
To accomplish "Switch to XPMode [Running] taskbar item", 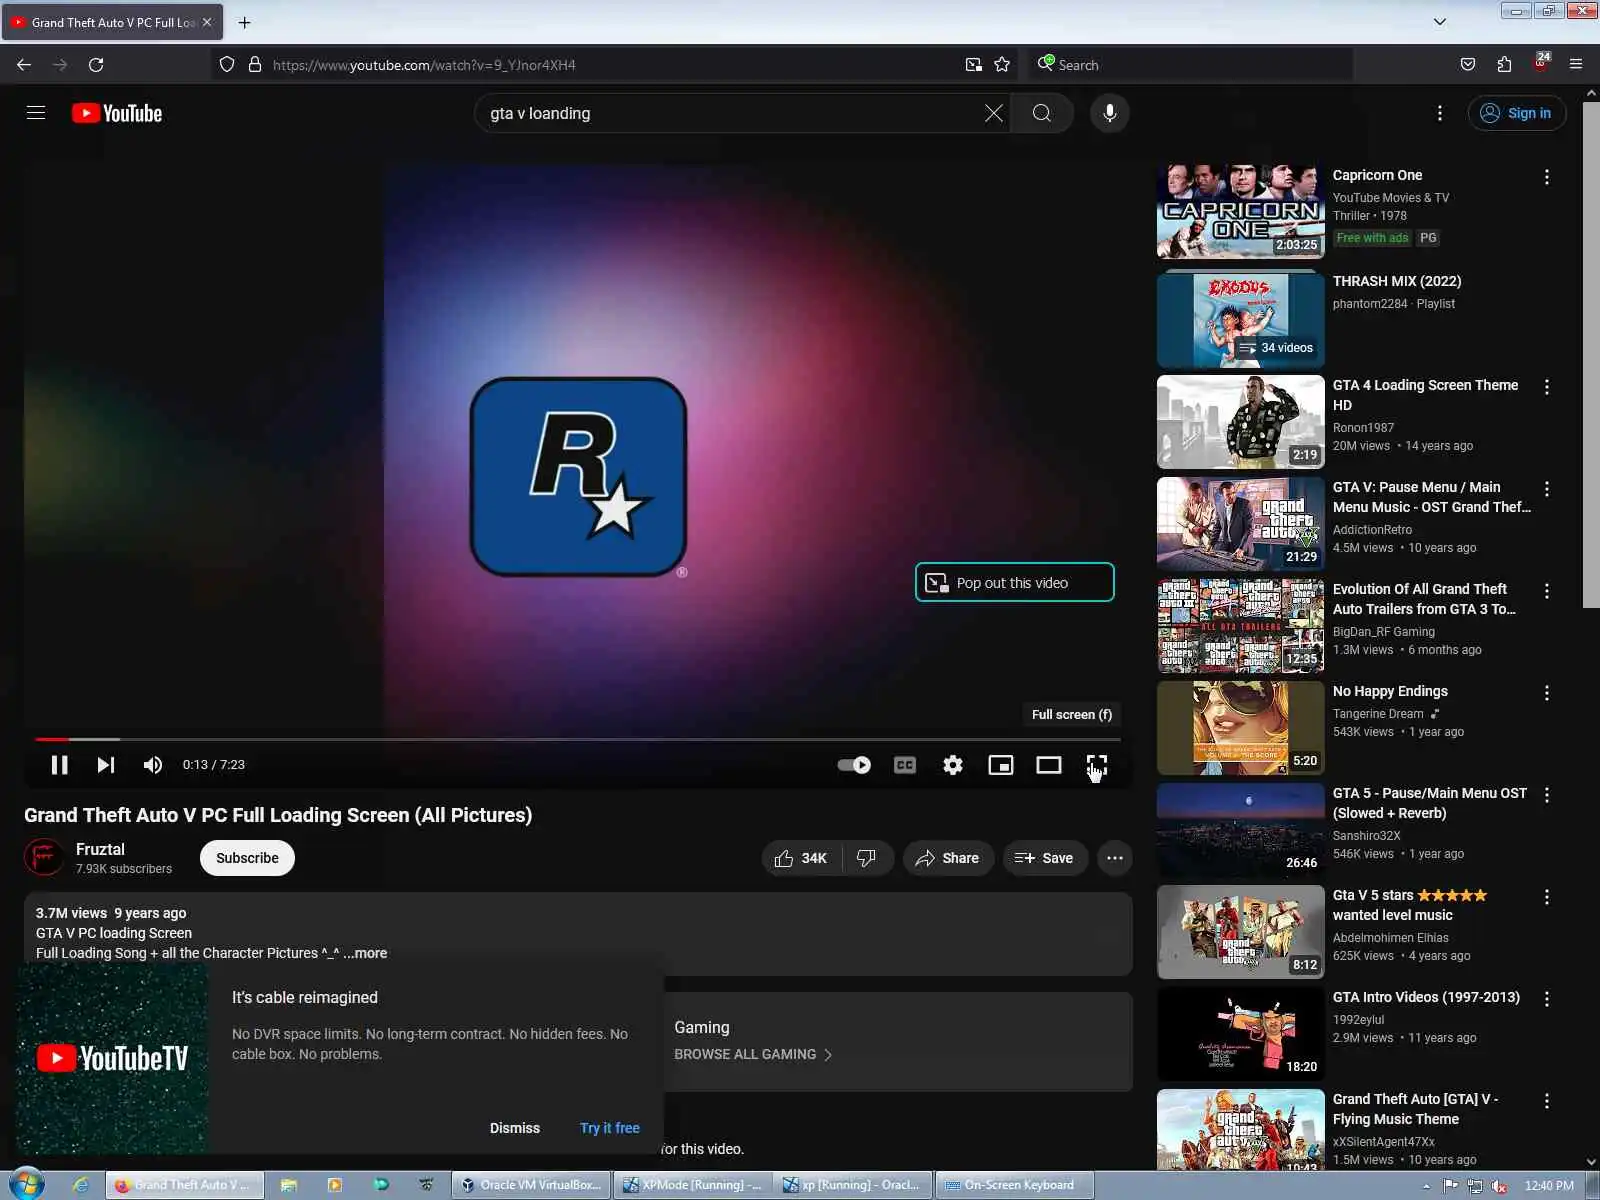I will (692, 1185).
